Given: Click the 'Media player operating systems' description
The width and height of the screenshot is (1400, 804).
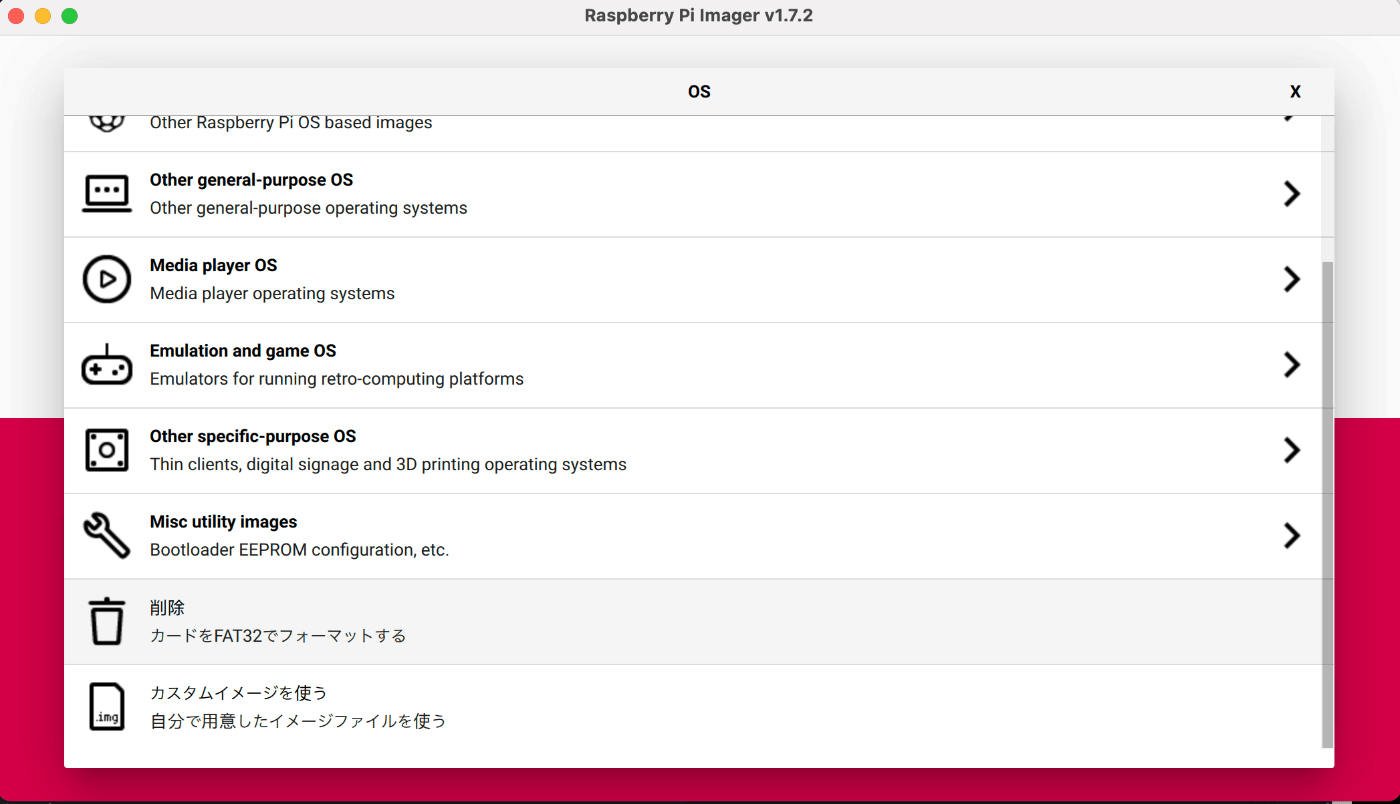Looking at the screenshot, I should pos(272,294).
